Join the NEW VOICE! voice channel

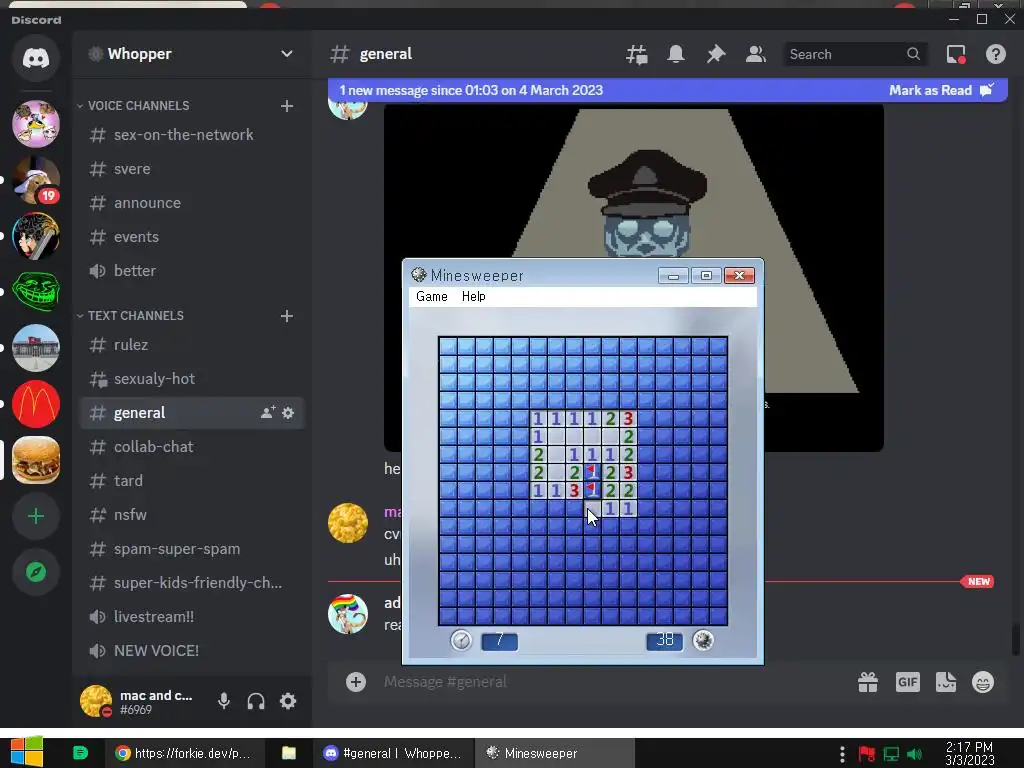click(192, 650)
